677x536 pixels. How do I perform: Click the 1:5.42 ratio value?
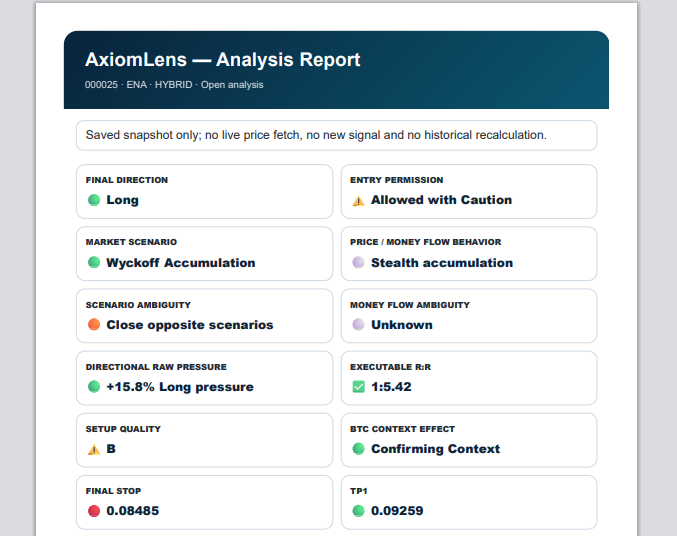tap(392, 387)
